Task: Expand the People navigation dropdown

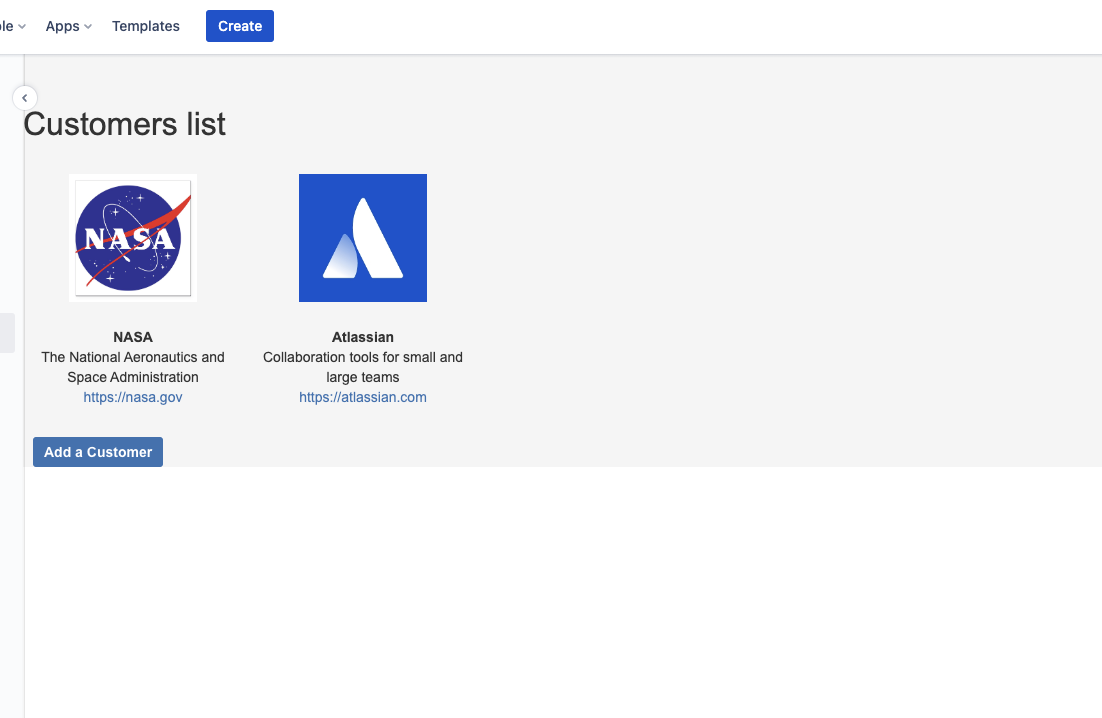Action: click(x=10, y=26)
